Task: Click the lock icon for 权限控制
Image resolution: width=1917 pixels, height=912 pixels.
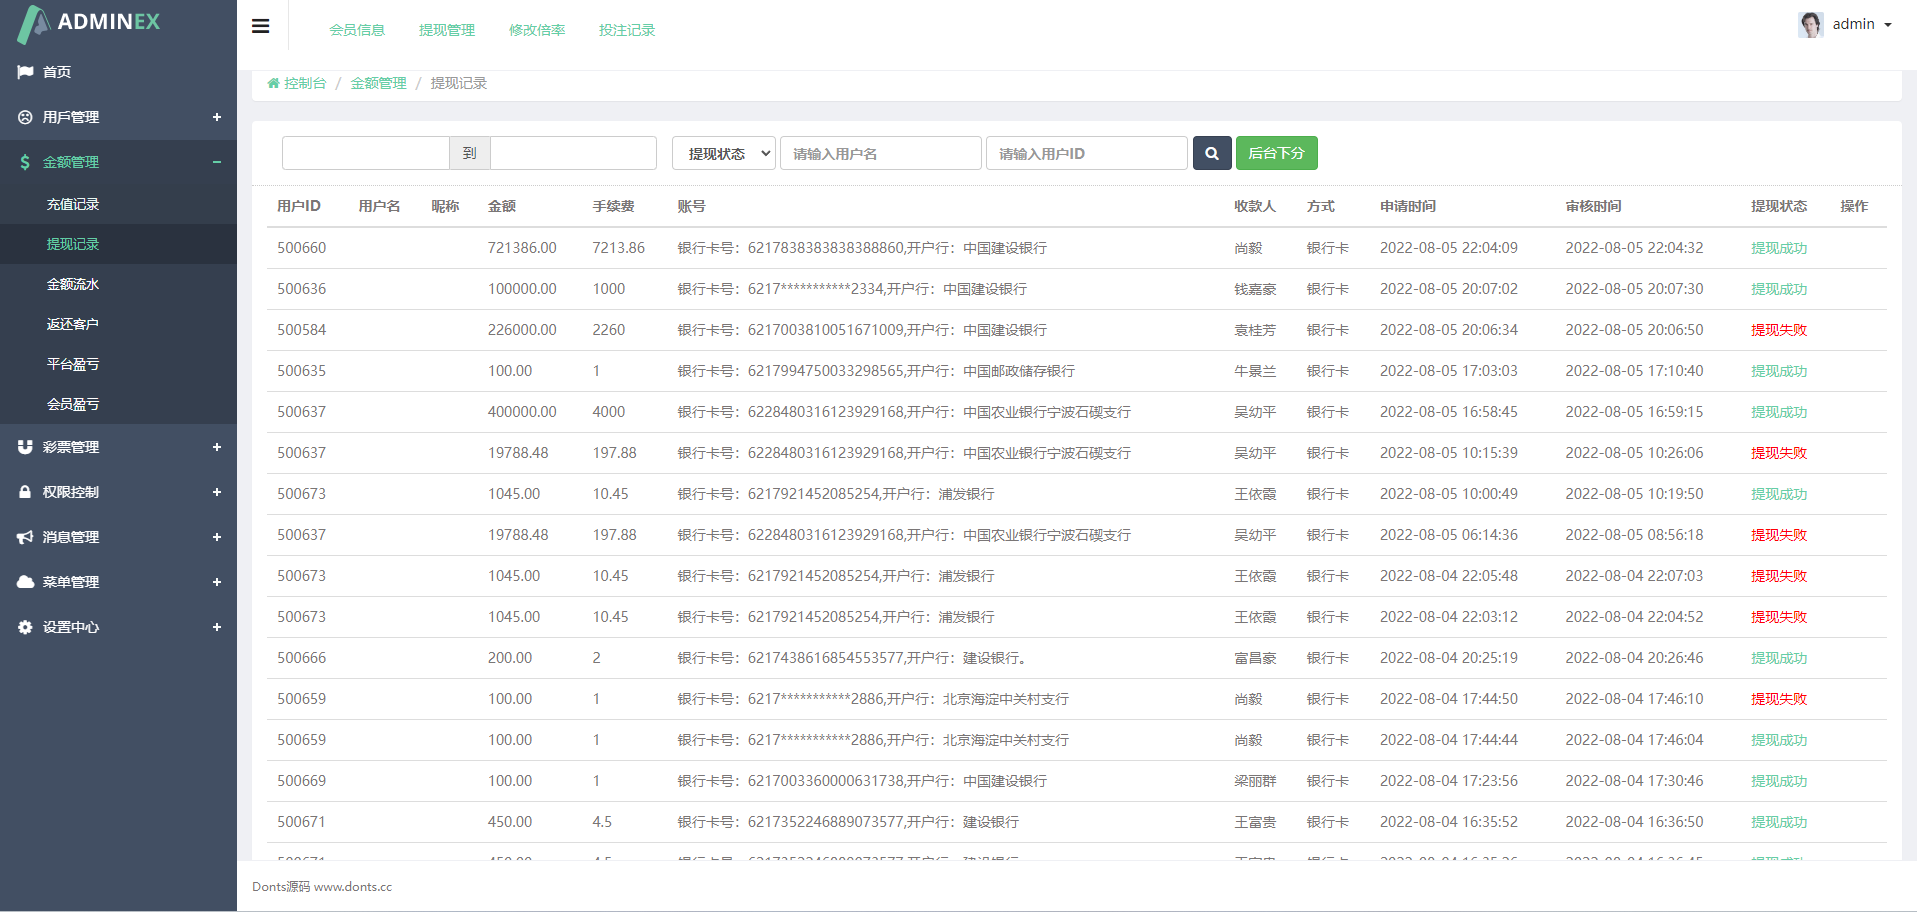Action: coord(25,492)
